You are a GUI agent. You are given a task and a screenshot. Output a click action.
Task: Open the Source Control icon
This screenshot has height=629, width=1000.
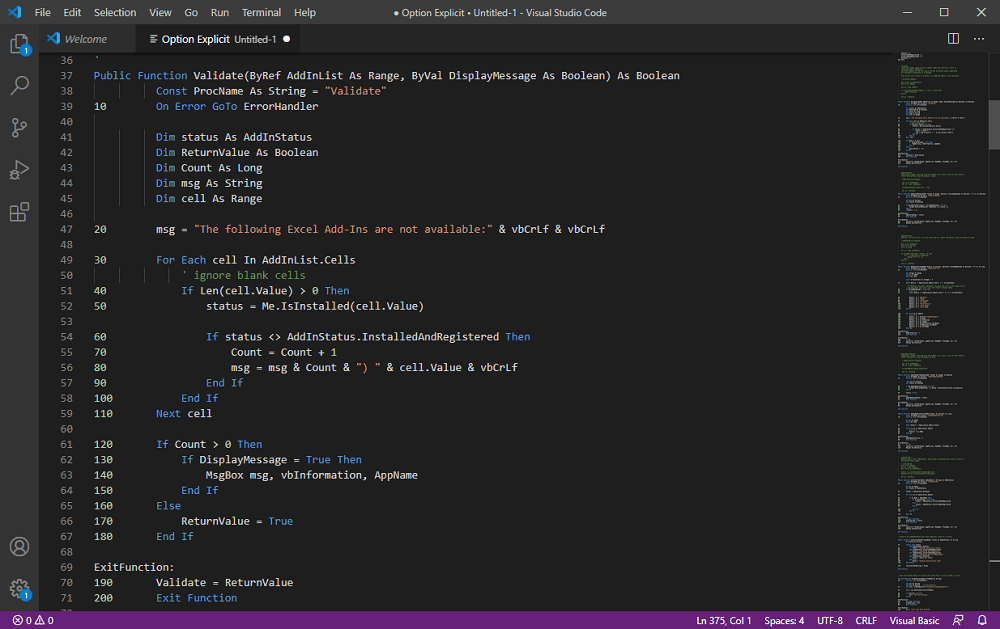tap(19, 128)
